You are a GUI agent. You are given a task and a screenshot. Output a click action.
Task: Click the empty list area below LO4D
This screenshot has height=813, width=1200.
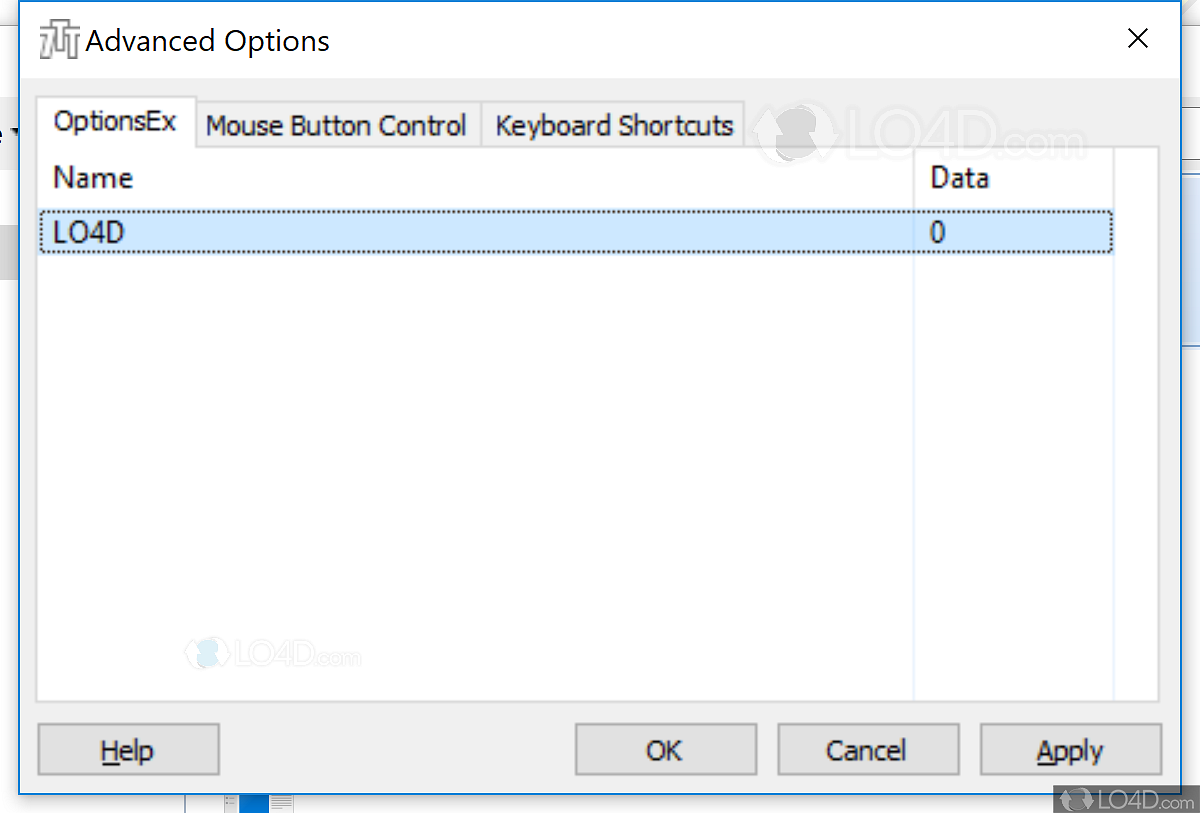(450, 450)
